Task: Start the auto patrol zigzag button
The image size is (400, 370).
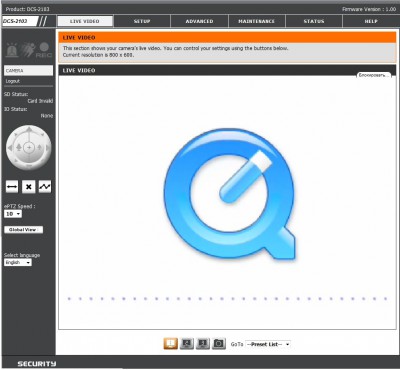Action: (45, 187)
